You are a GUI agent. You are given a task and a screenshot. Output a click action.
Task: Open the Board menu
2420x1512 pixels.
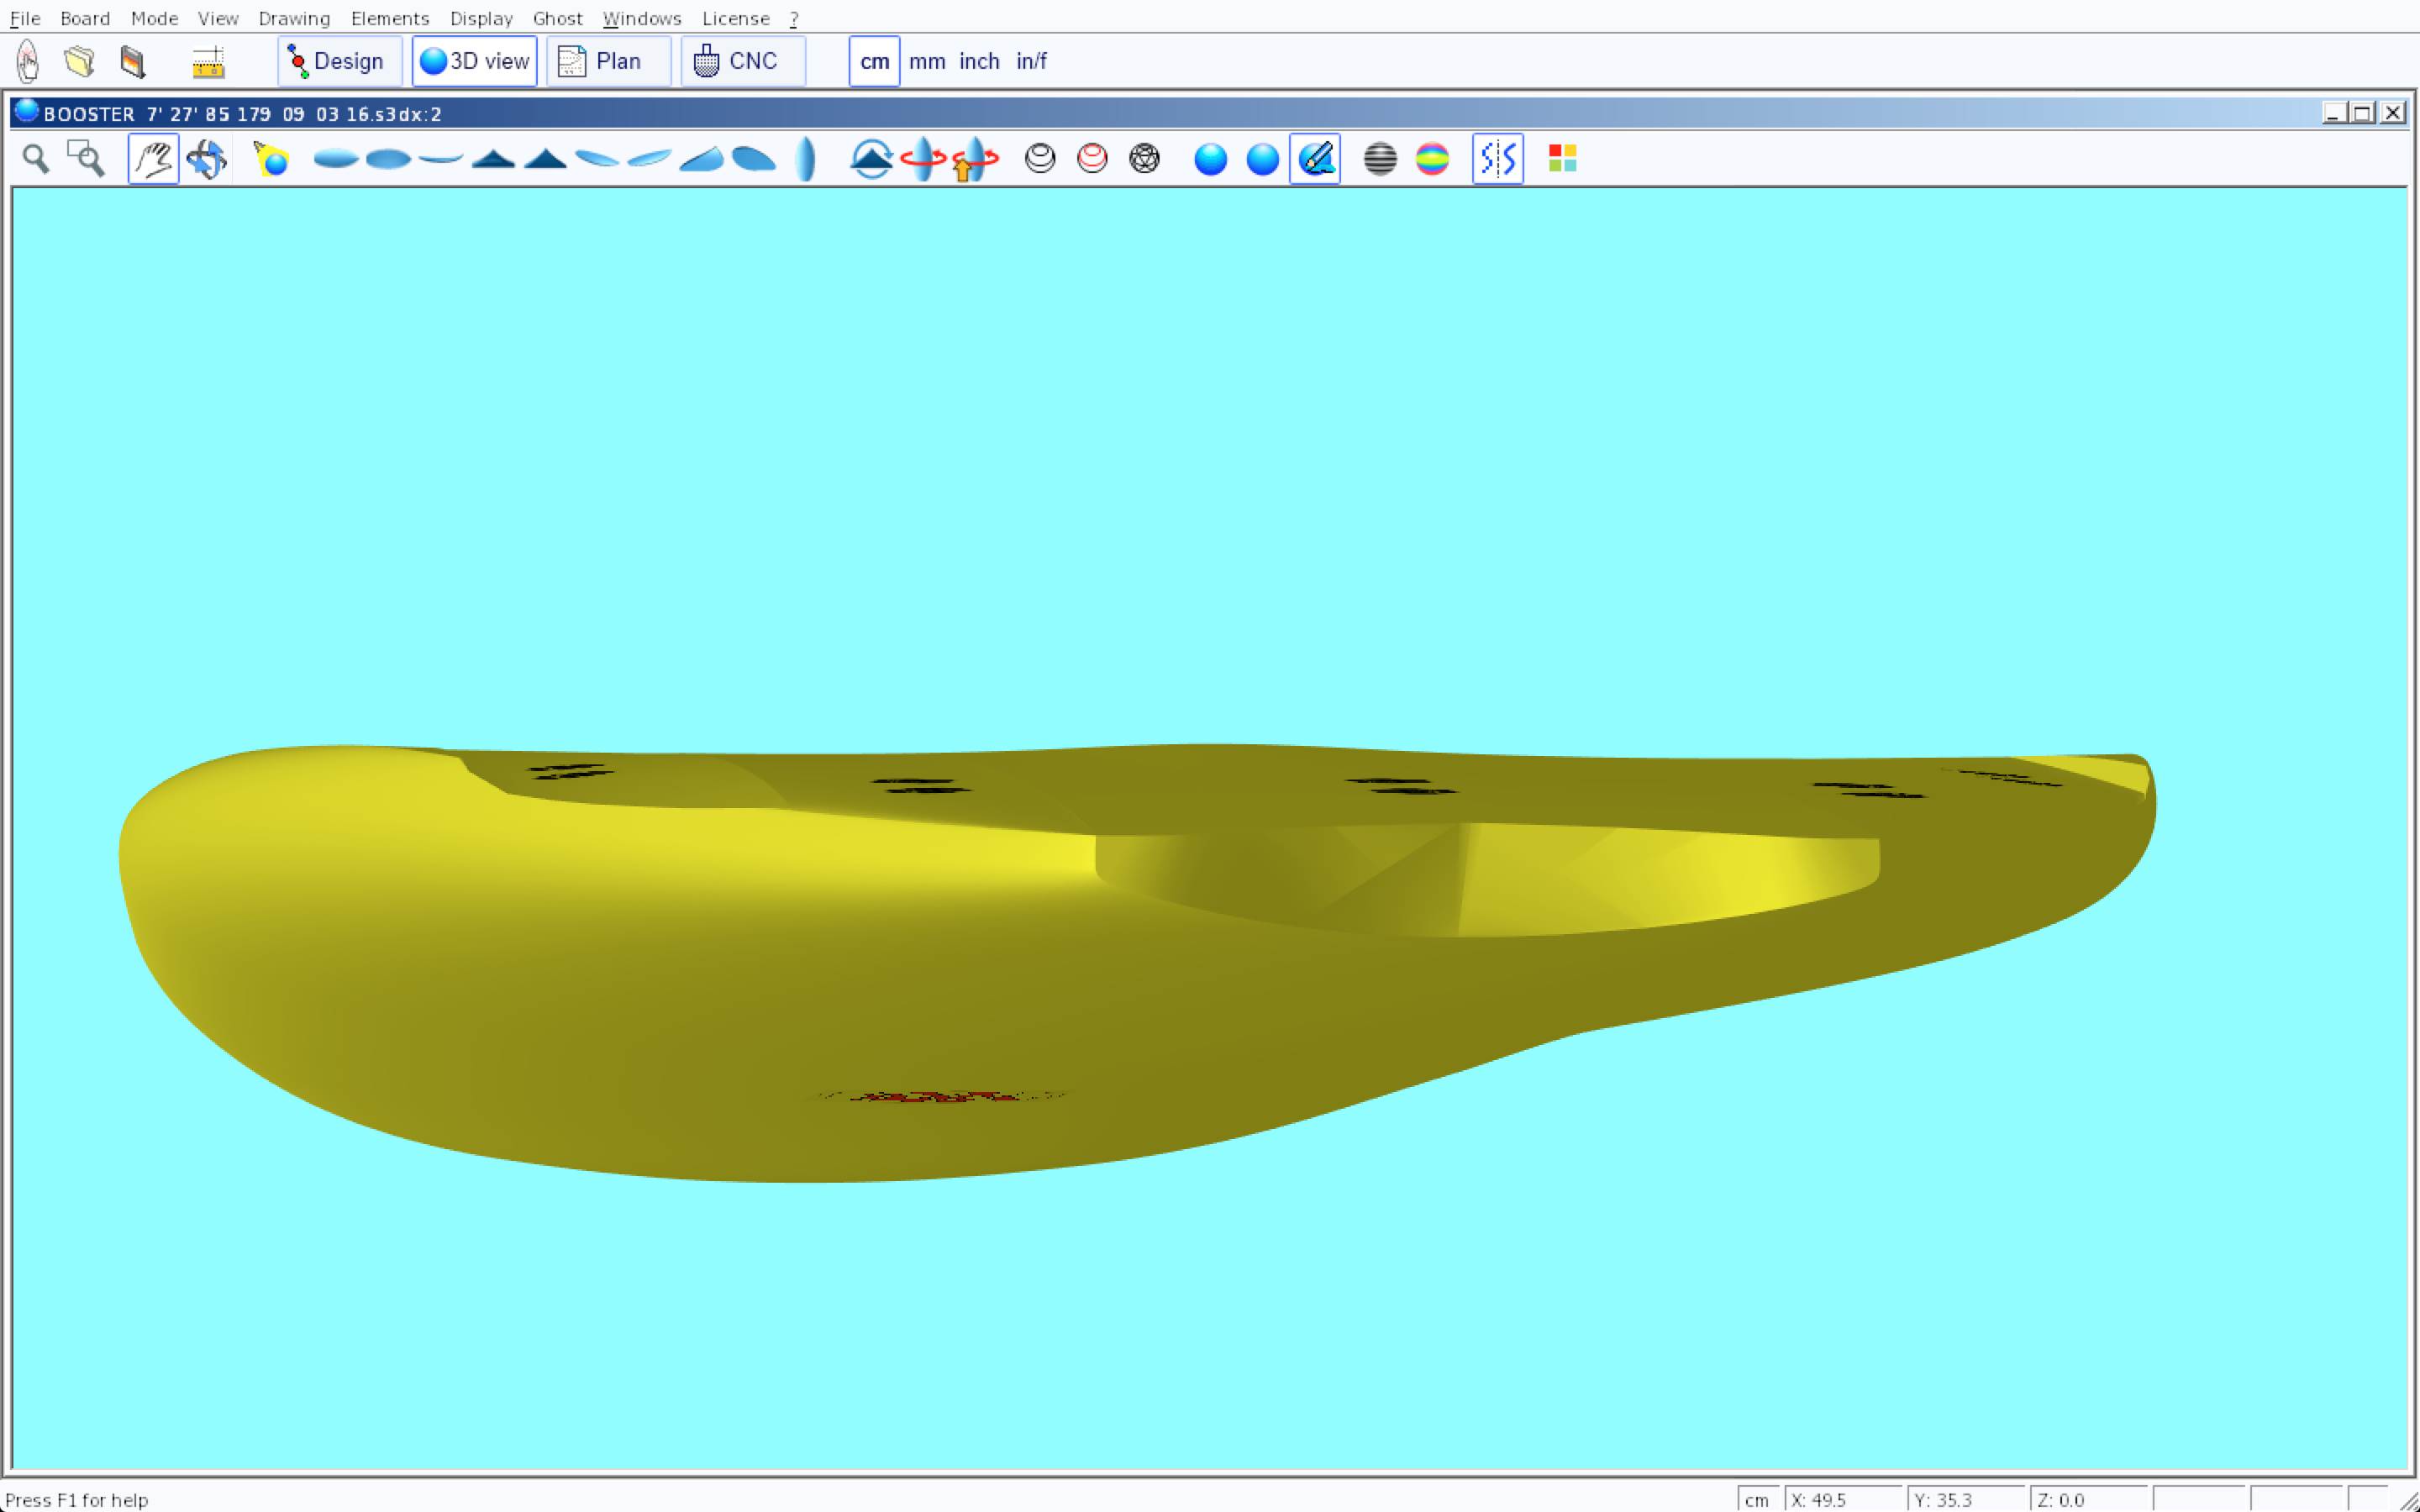point(85,18)
